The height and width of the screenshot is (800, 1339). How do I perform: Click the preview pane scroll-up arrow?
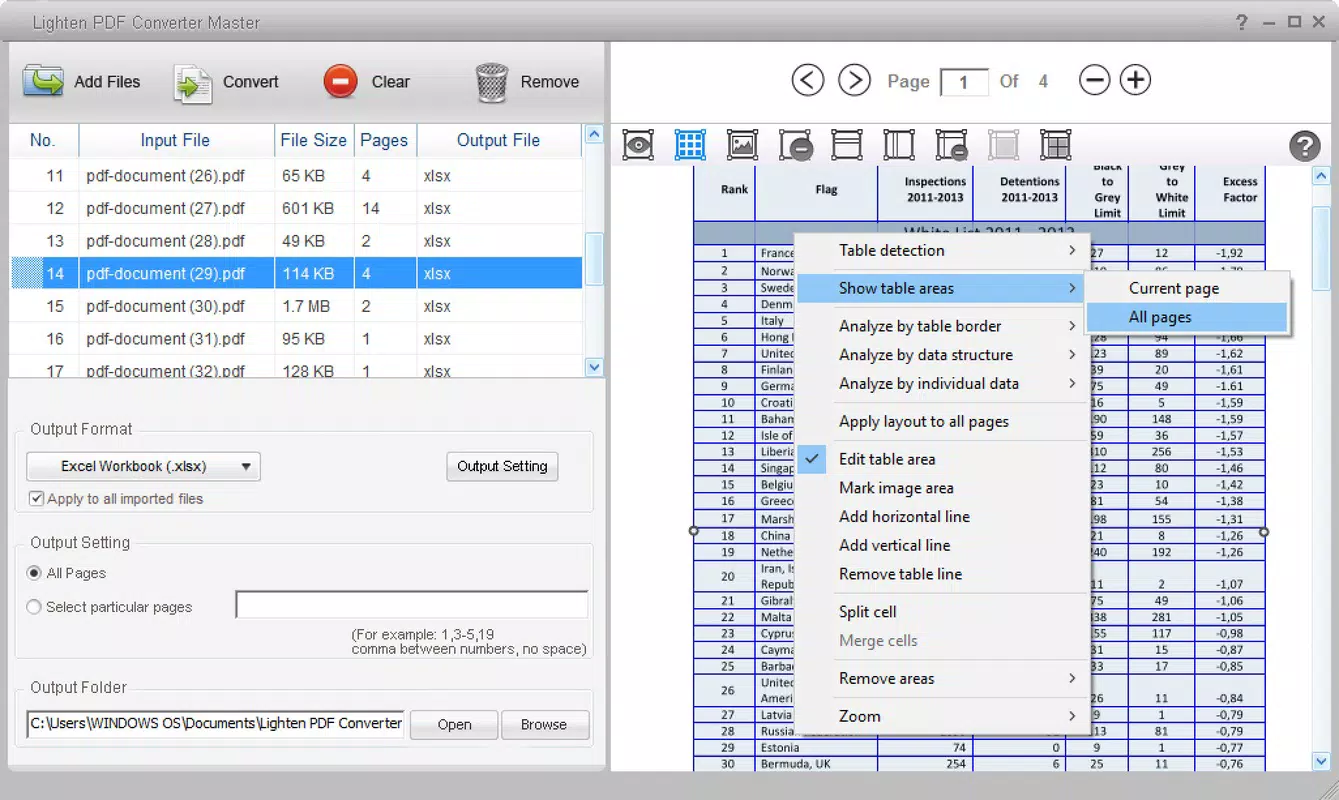(1322, 176)
